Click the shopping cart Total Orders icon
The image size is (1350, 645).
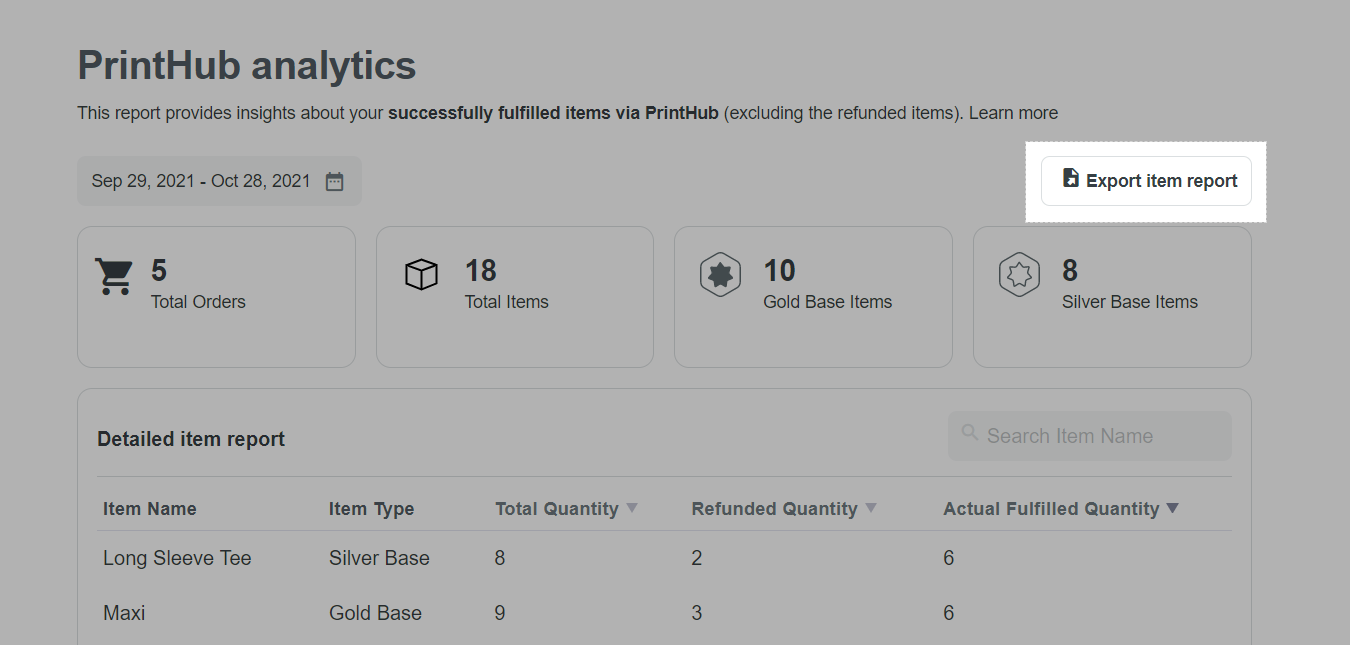tap(114, 277)
